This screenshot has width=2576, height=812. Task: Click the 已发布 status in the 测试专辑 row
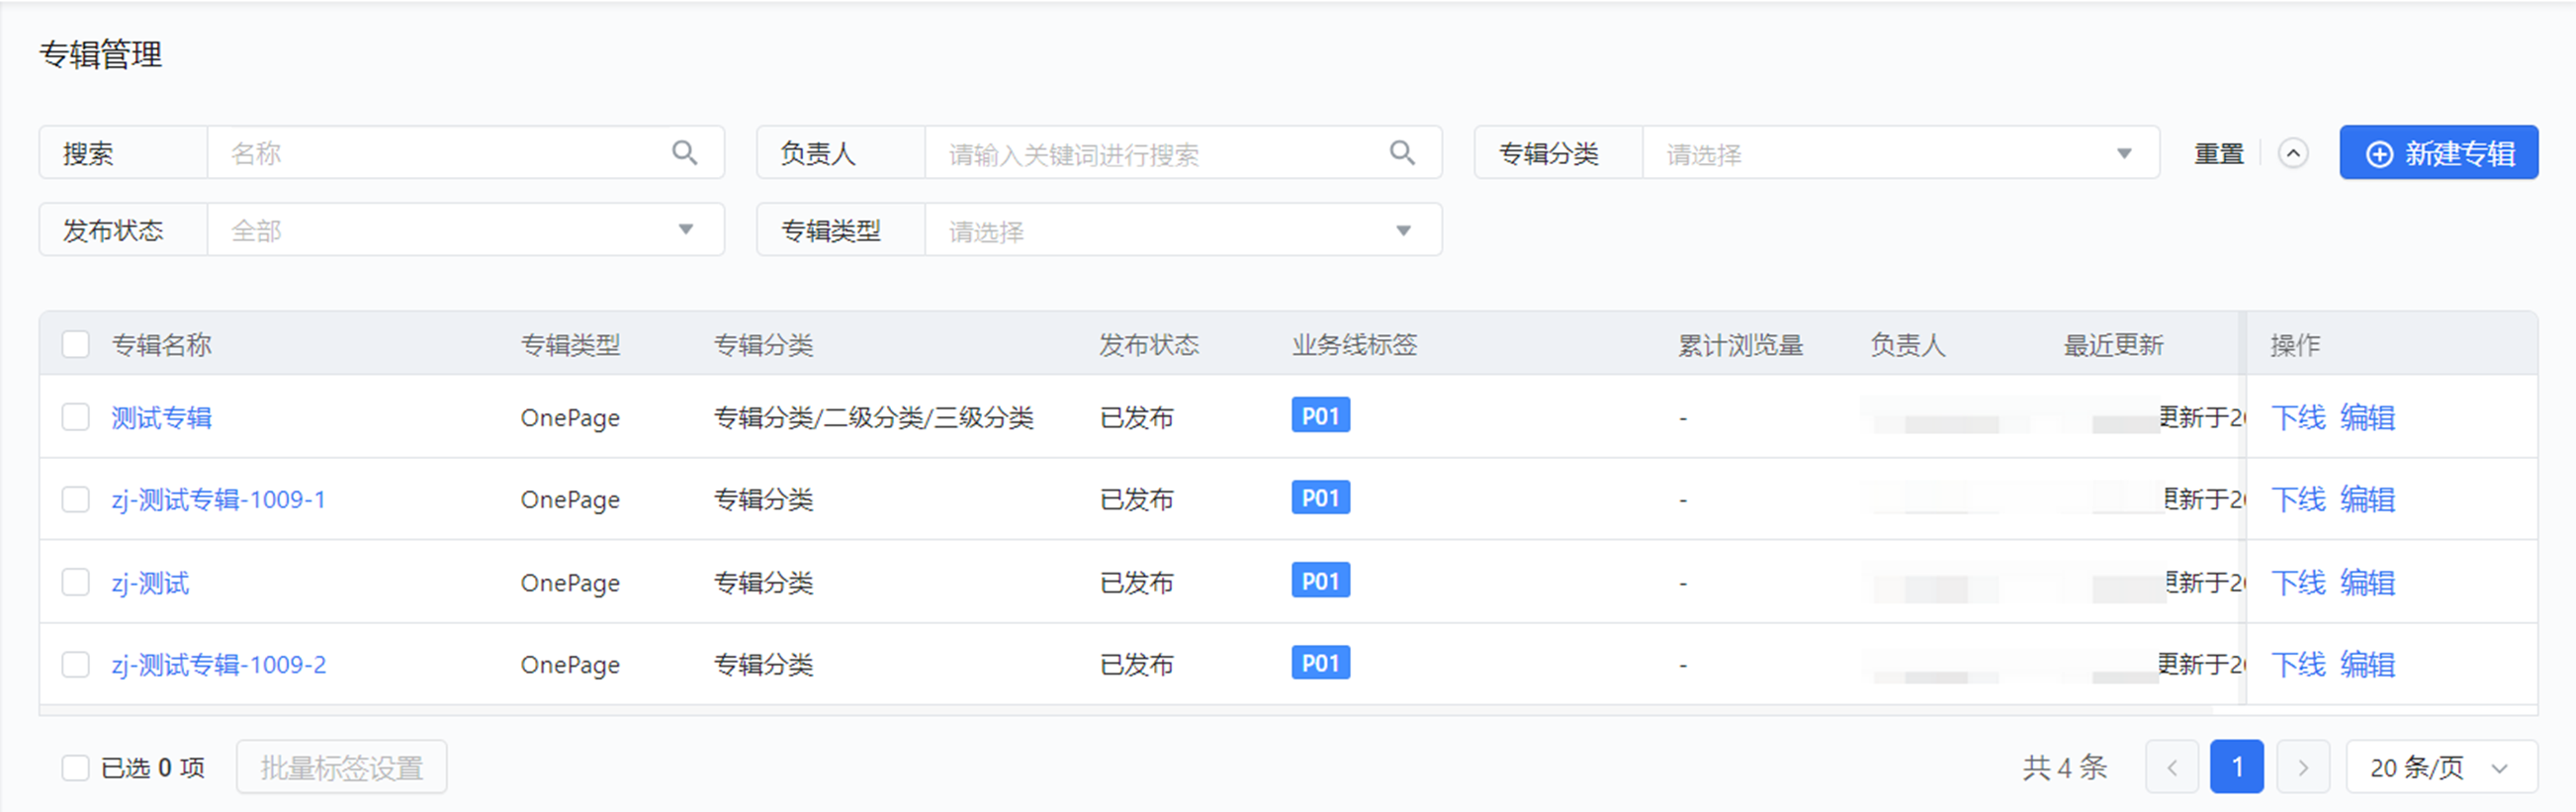1137,417
